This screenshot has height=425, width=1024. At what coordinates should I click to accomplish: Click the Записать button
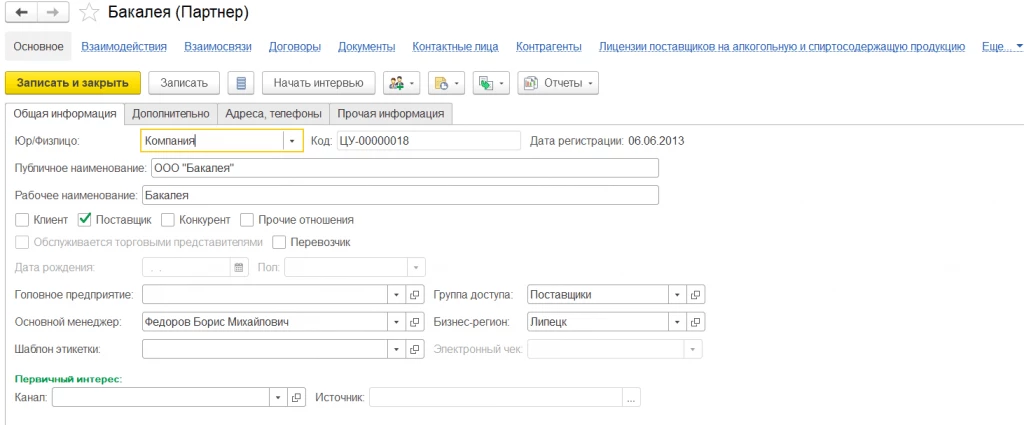(x=184, y=83)
